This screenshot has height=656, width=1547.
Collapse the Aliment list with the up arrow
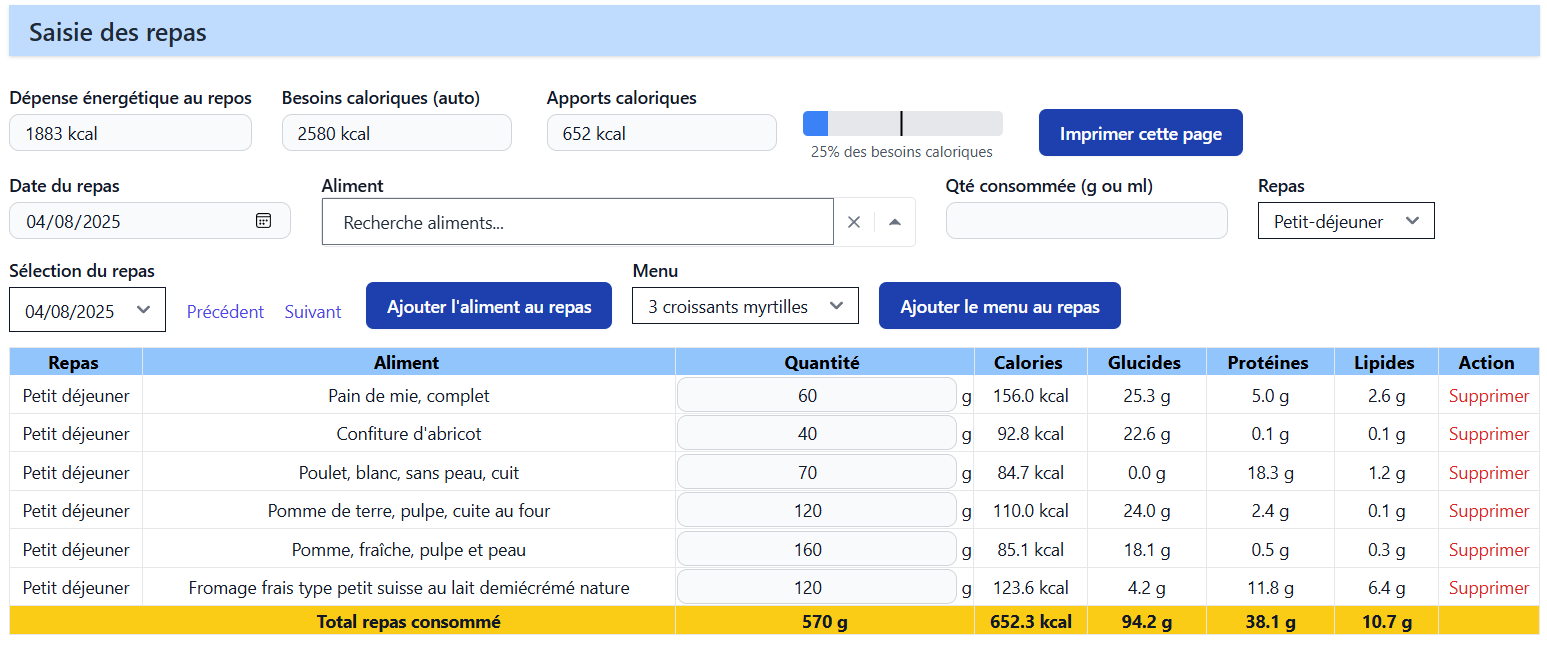[895, 222]
